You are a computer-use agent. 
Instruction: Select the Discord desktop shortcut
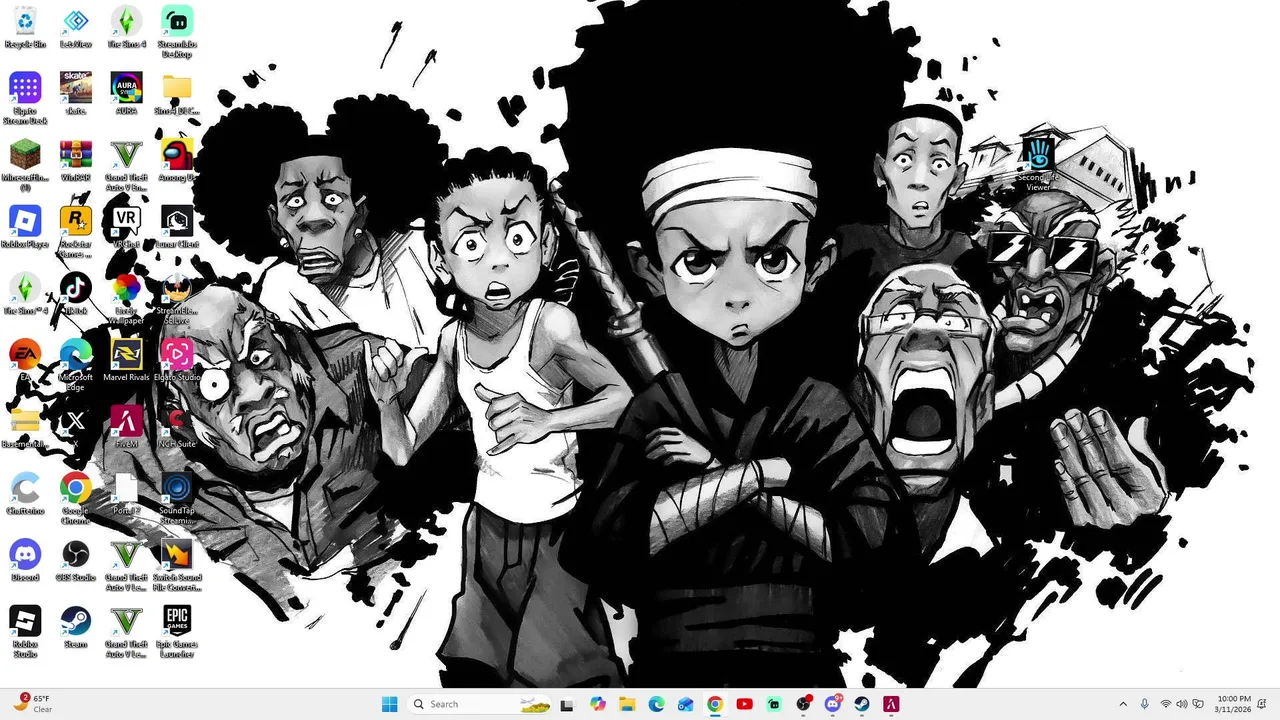point(25,560)
